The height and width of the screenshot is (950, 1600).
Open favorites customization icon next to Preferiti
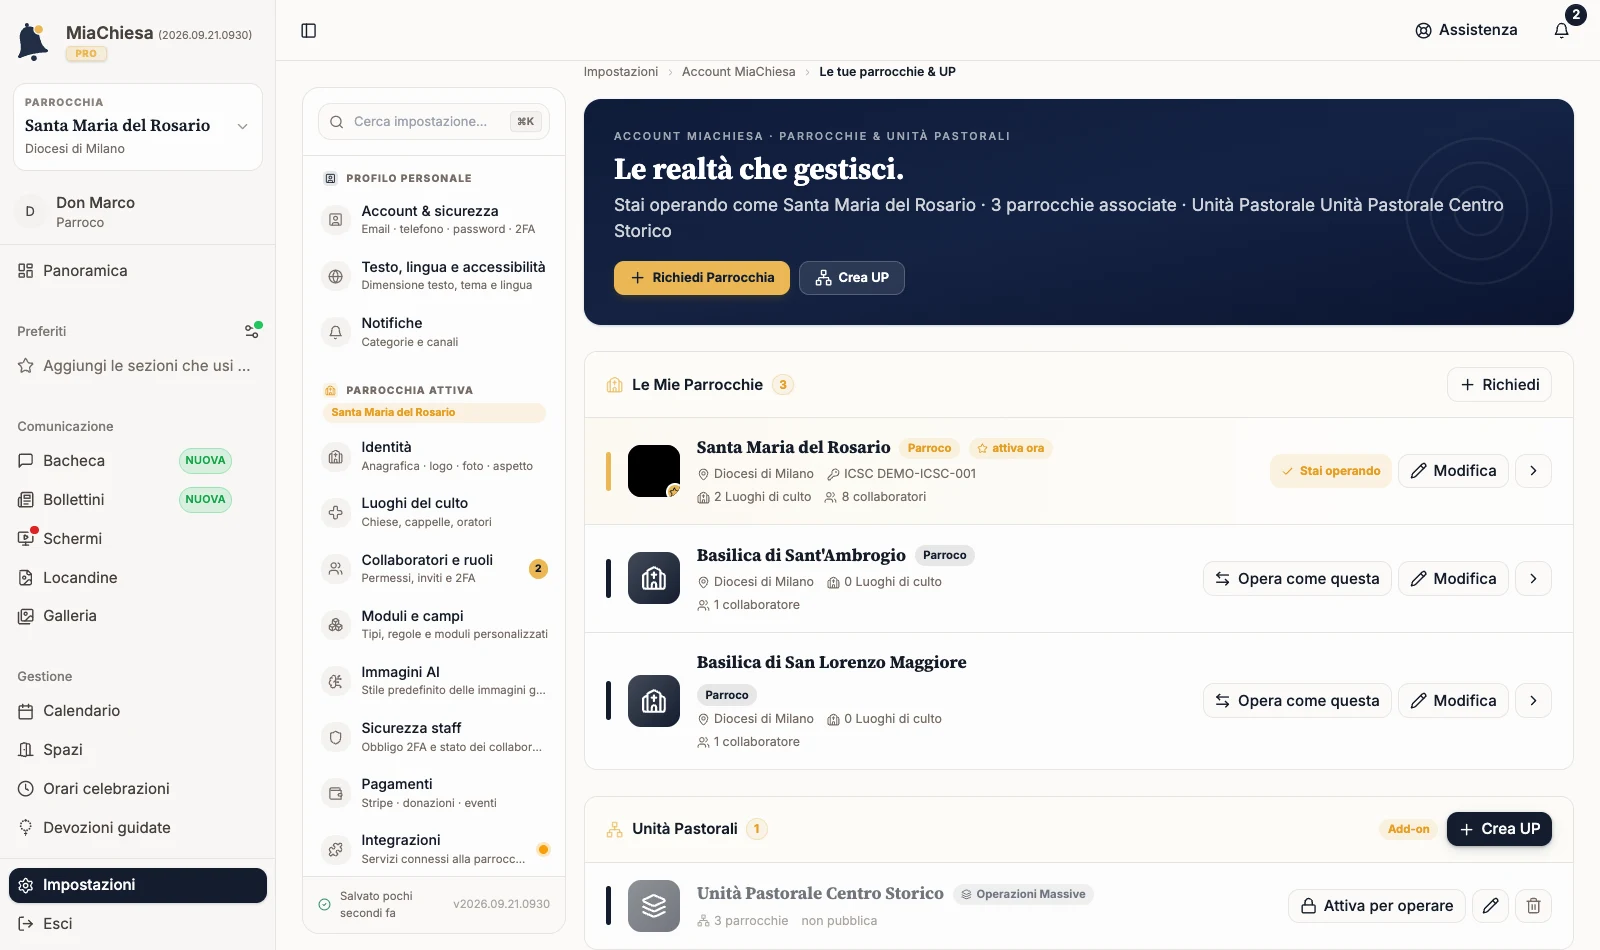[253, 331]
